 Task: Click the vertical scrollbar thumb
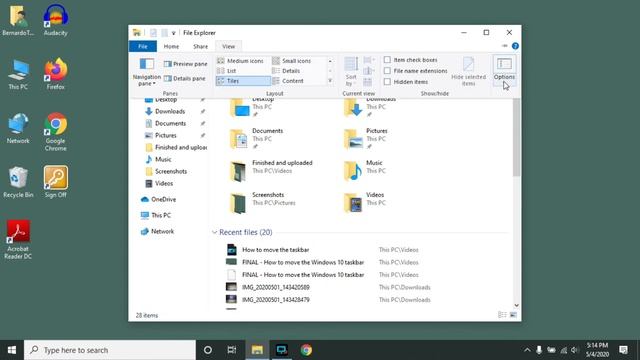[516, 137]
